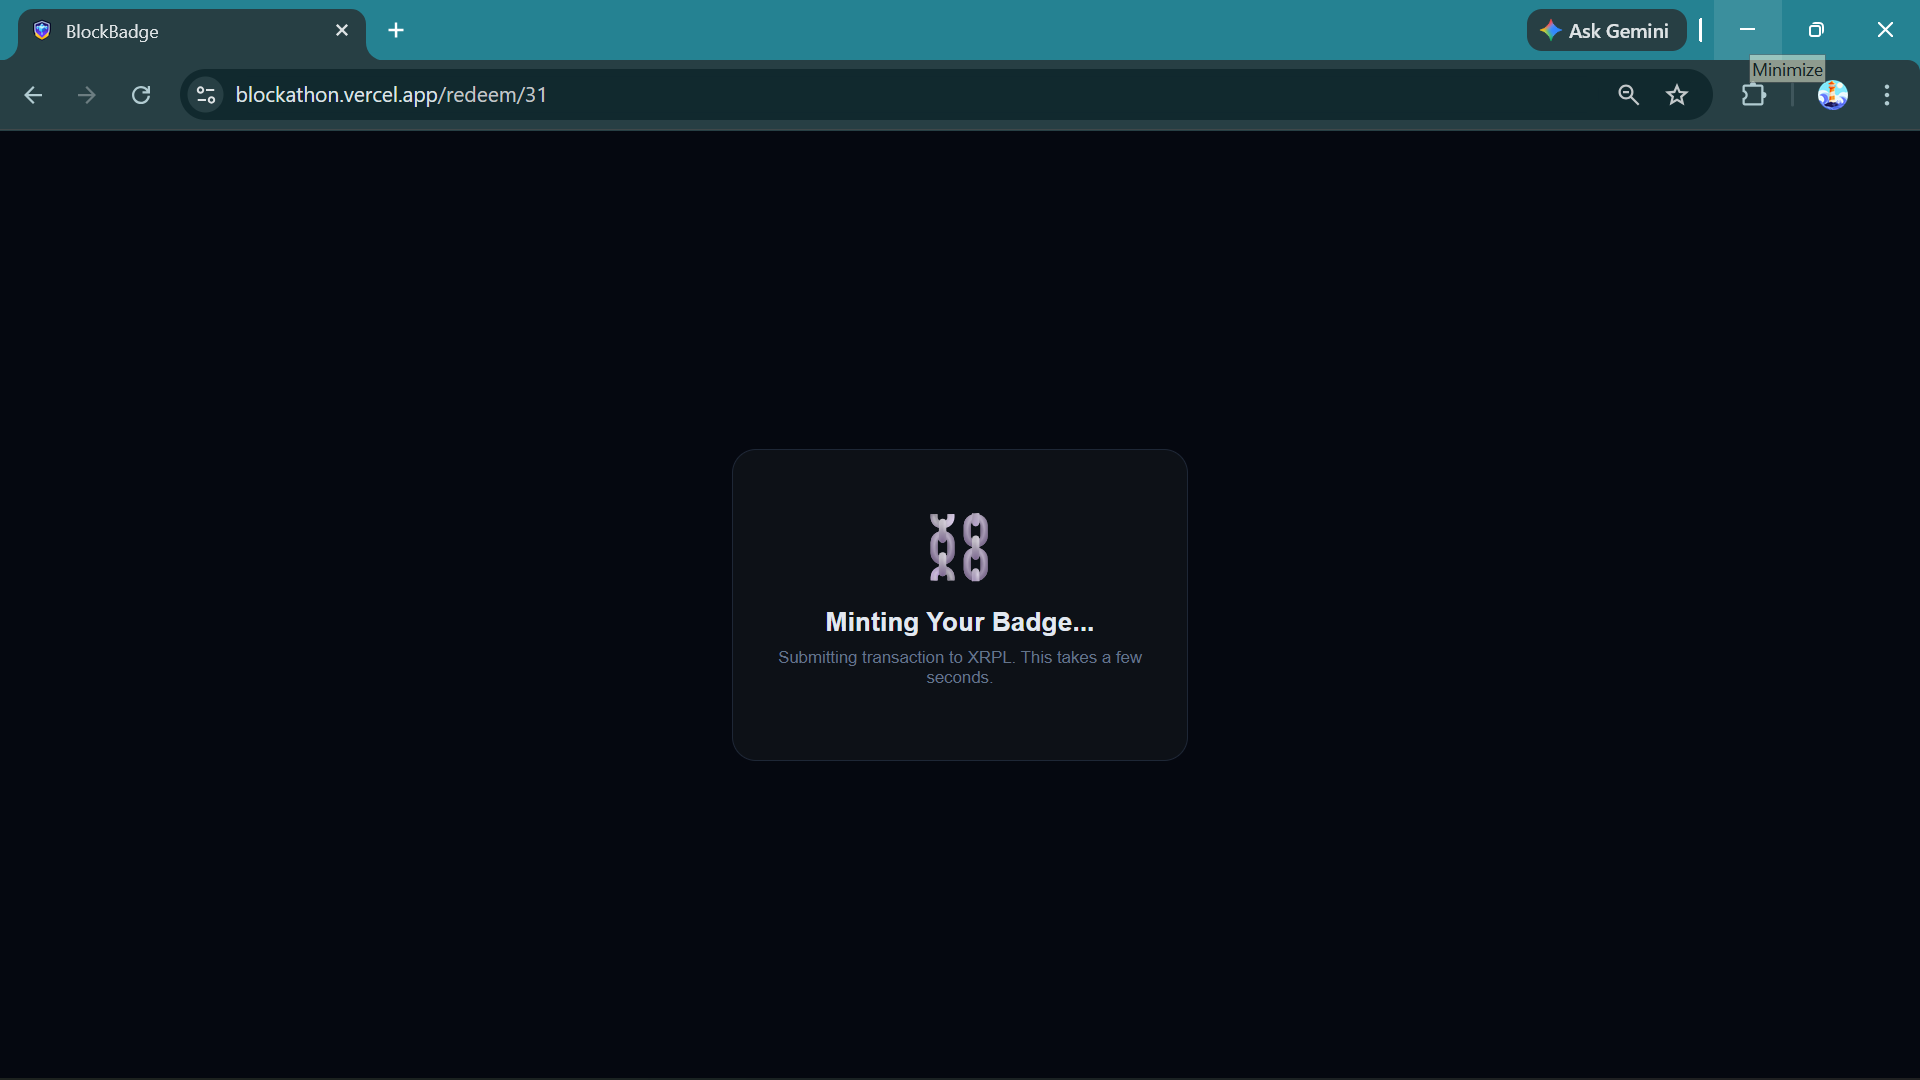Image resolution: width=1920 pixels, height=1080 pixels.
Task: Open site information icon in address bar
Action: [206, 95]
